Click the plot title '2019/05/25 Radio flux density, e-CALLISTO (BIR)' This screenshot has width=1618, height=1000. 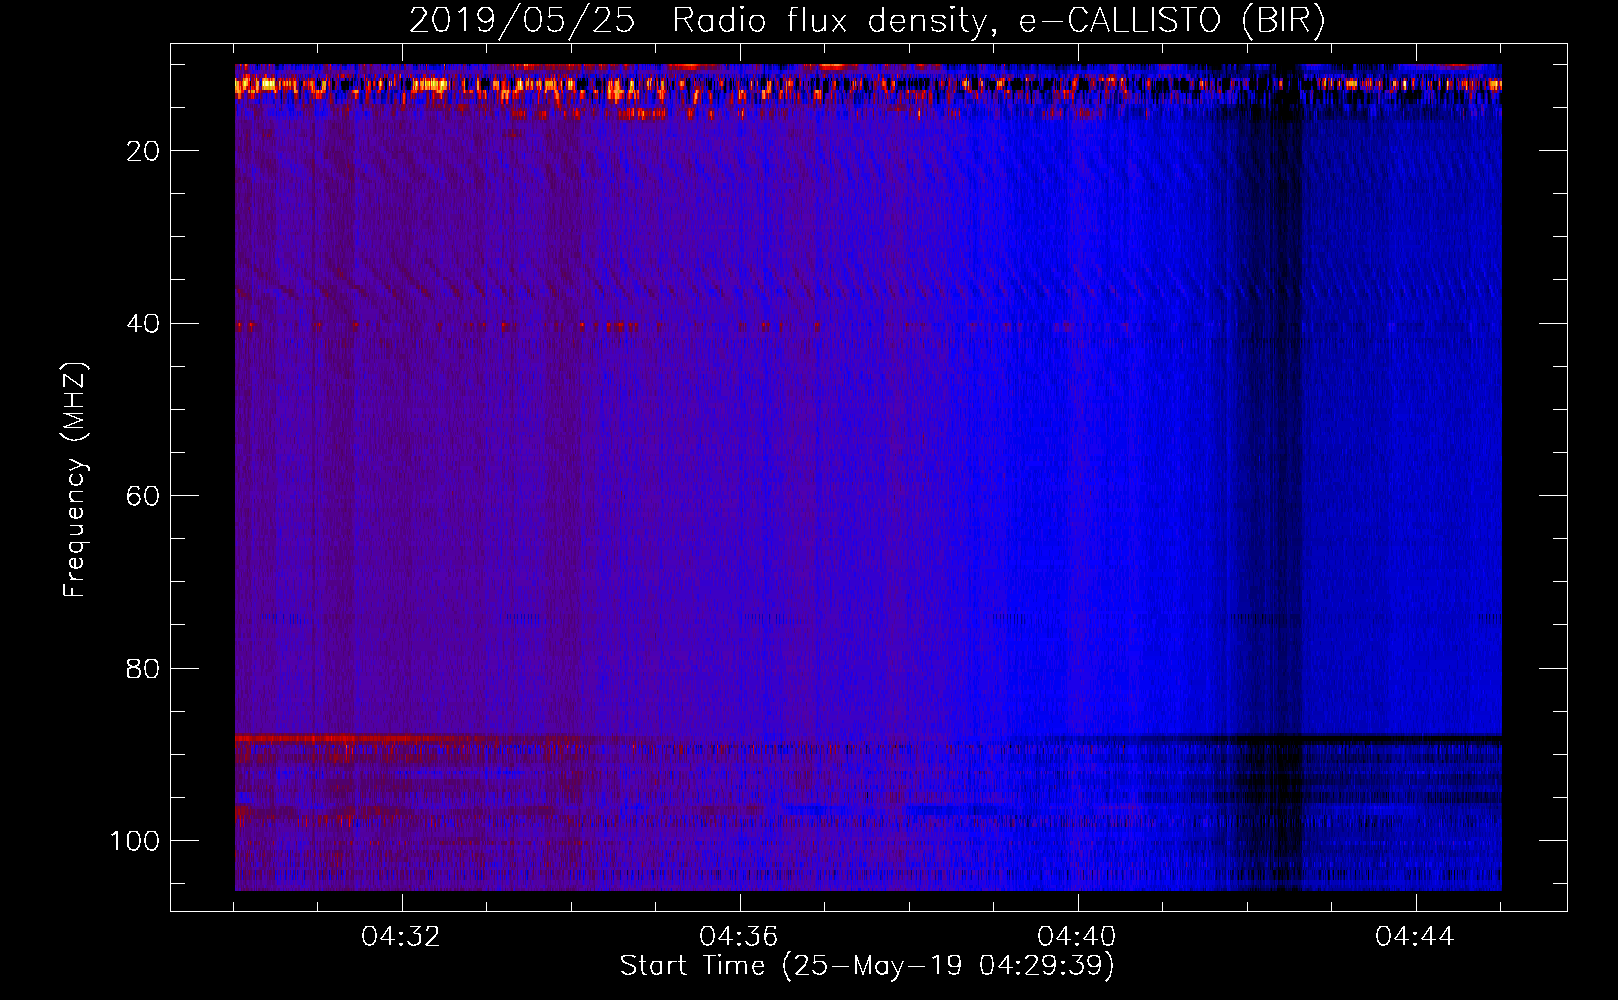click(867, 20)
